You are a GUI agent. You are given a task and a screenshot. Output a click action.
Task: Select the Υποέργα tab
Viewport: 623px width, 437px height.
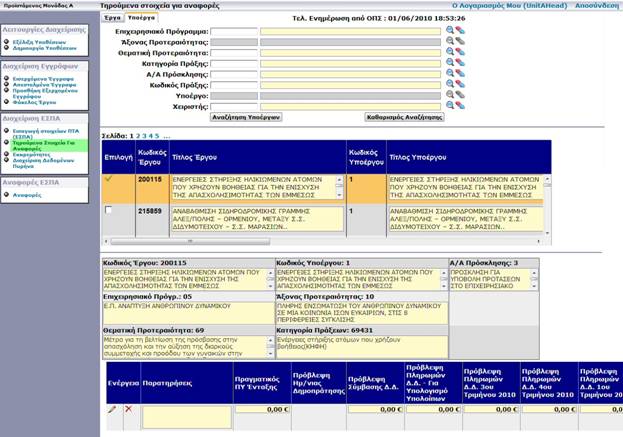[142, 18]
